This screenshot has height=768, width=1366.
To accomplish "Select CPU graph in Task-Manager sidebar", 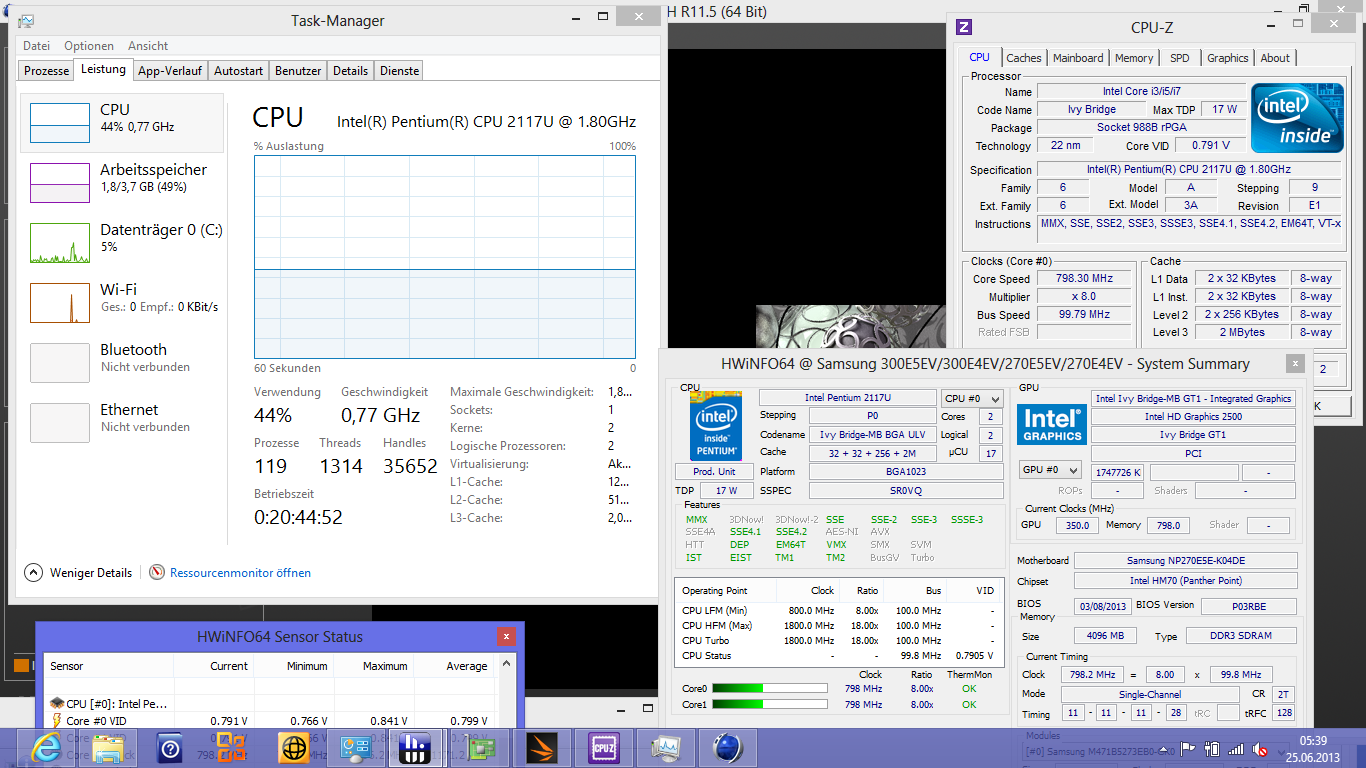I will [x=122, y=122].
